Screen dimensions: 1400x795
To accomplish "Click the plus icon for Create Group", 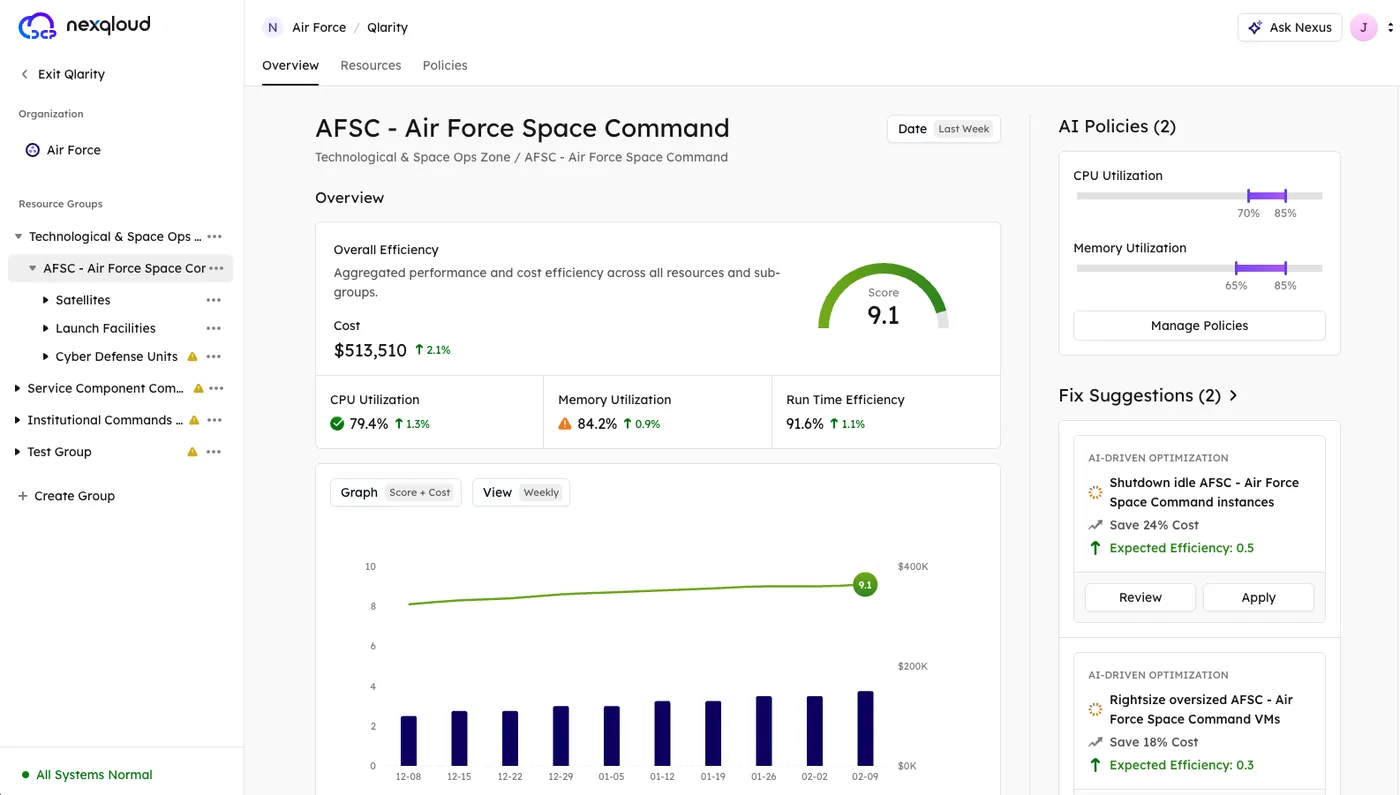I will [x=23, y=496].
